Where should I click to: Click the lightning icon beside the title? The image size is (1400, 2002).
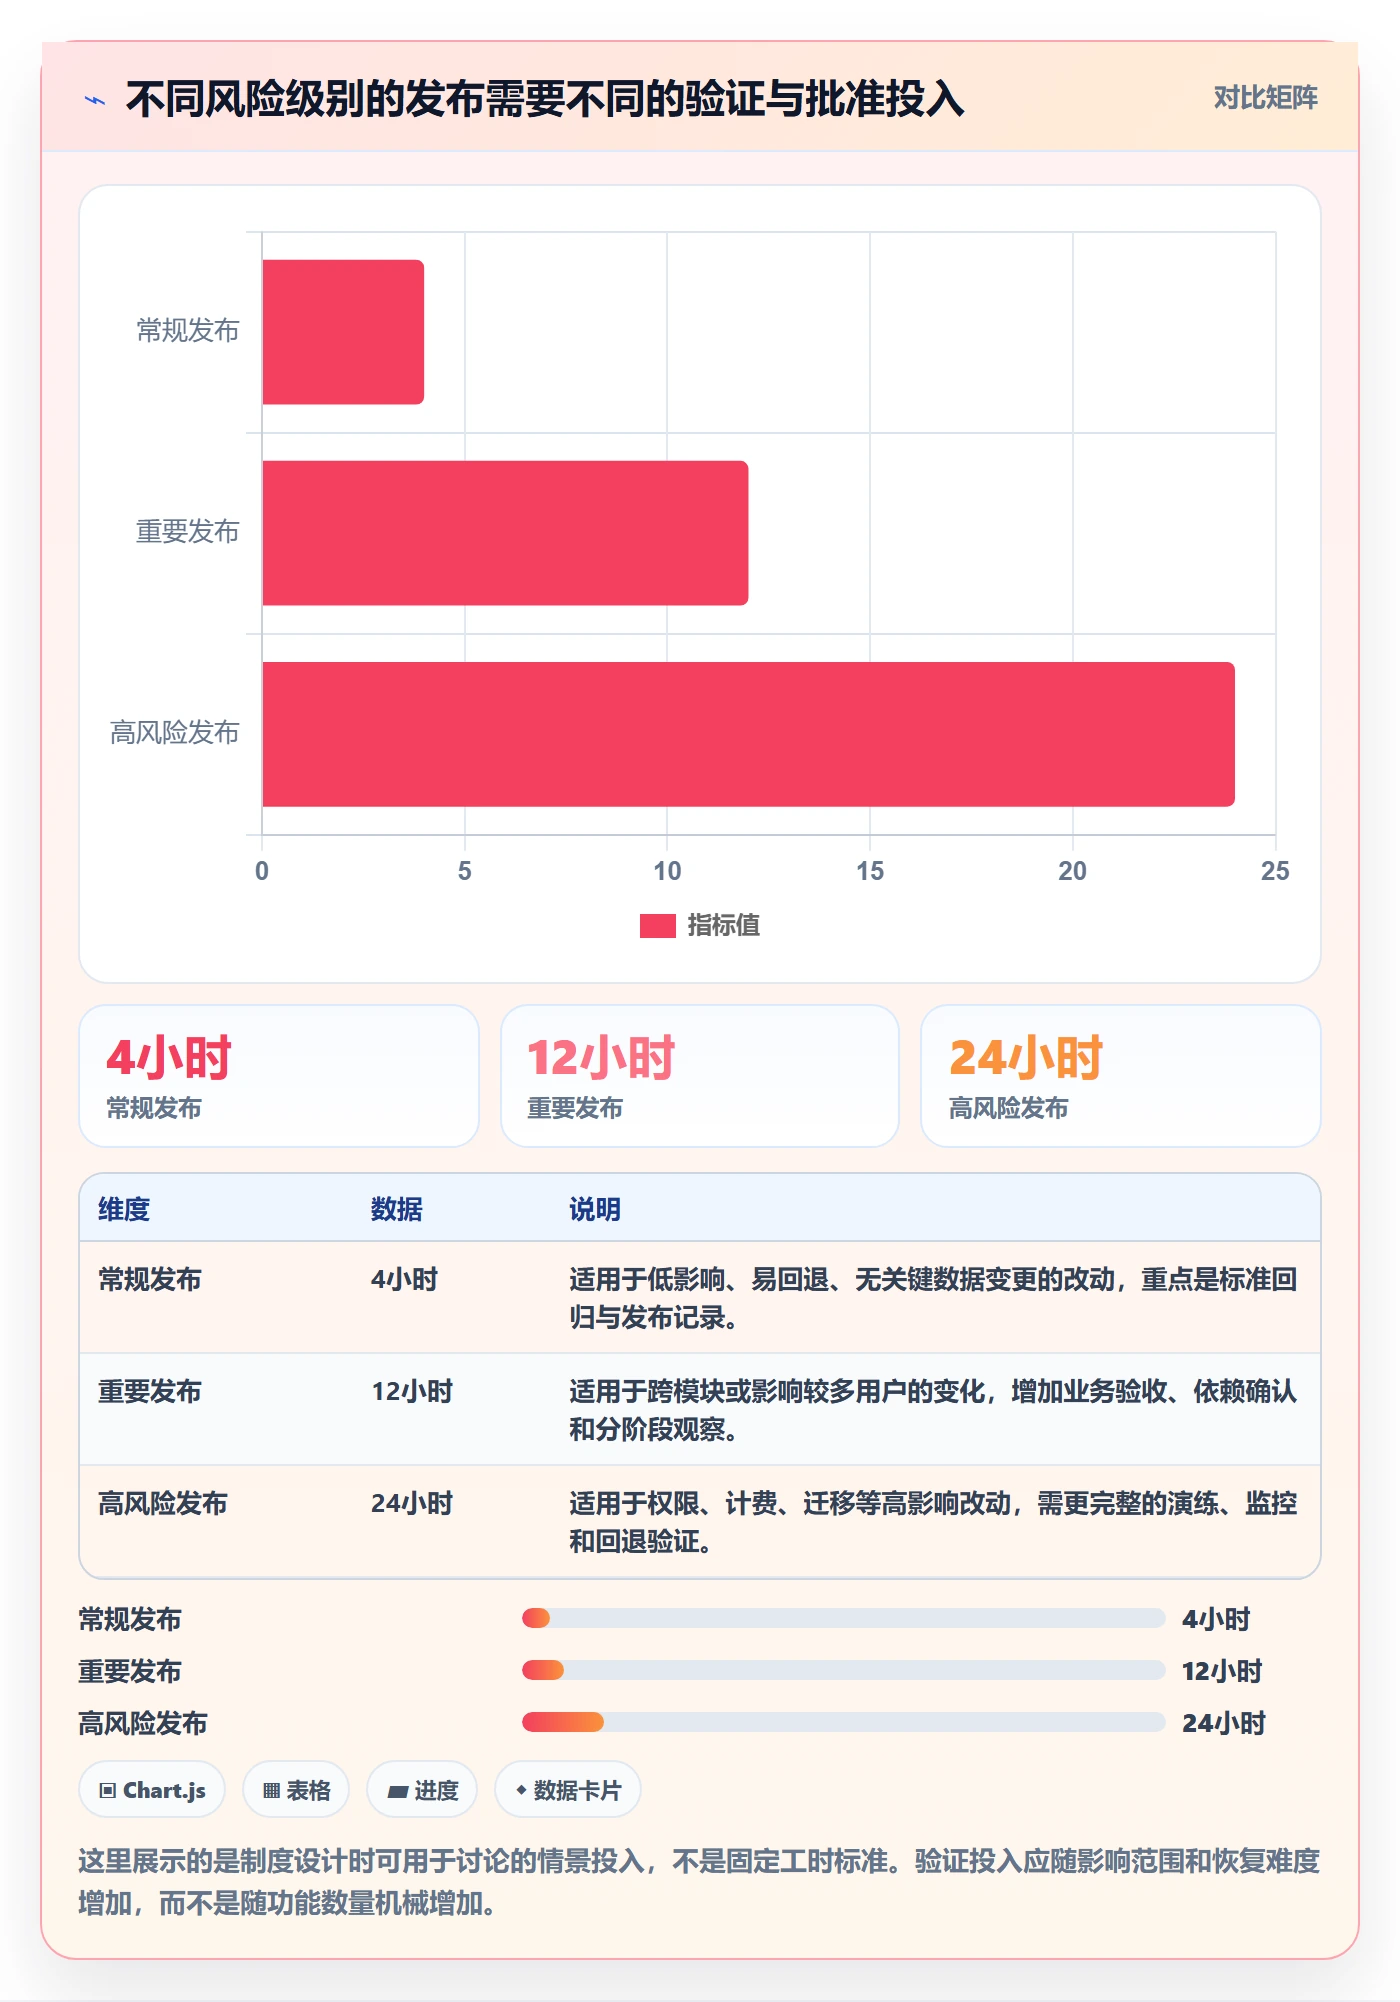(95, 100)
